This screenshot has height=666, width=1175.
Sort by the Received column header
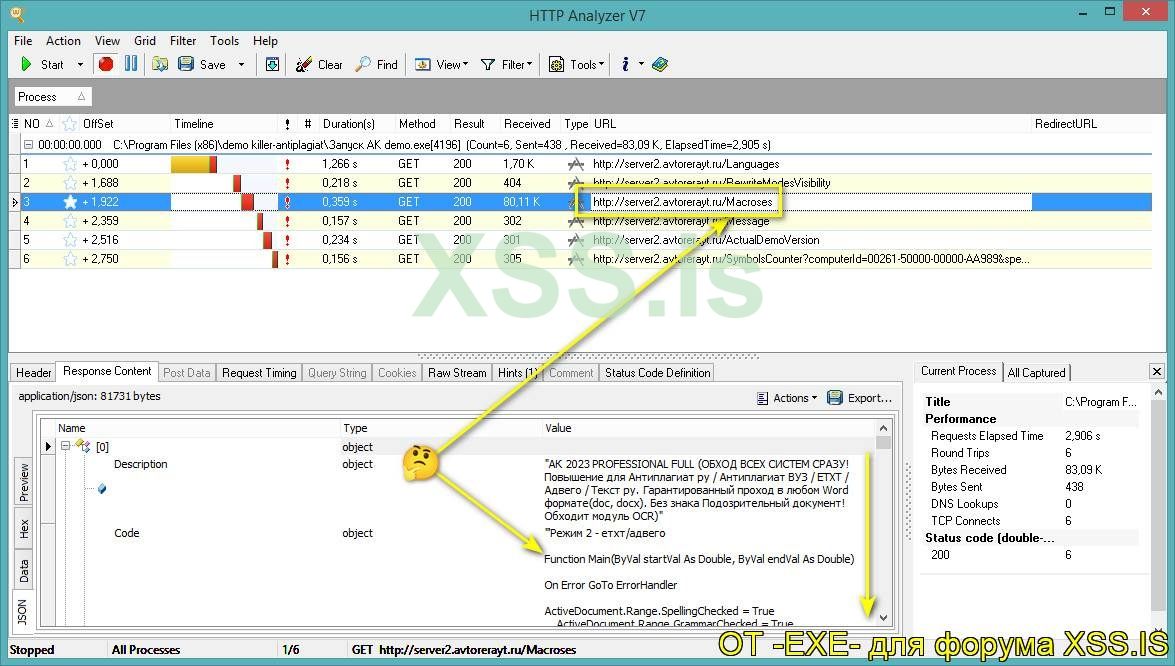[527, 124]
